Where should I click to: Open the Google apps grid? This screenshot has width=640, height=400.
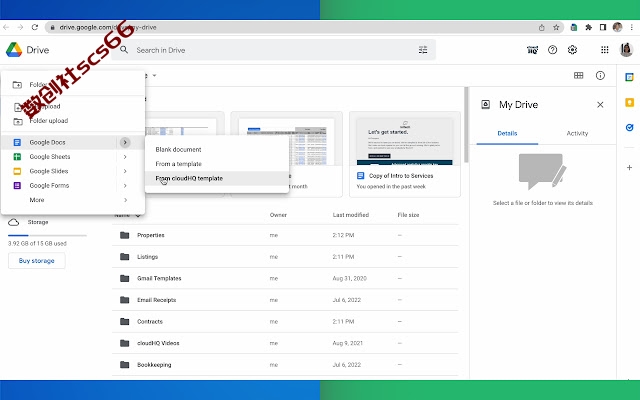click(x=604, y=50)
